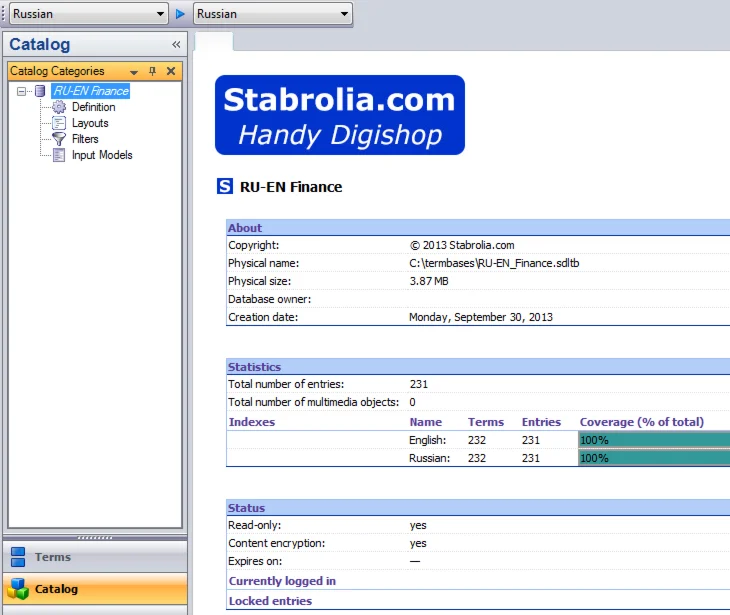Click the Stabrolia.com Handy Digishop banner
This screenshot has height=615, width=730.
[x=340, y=115]
